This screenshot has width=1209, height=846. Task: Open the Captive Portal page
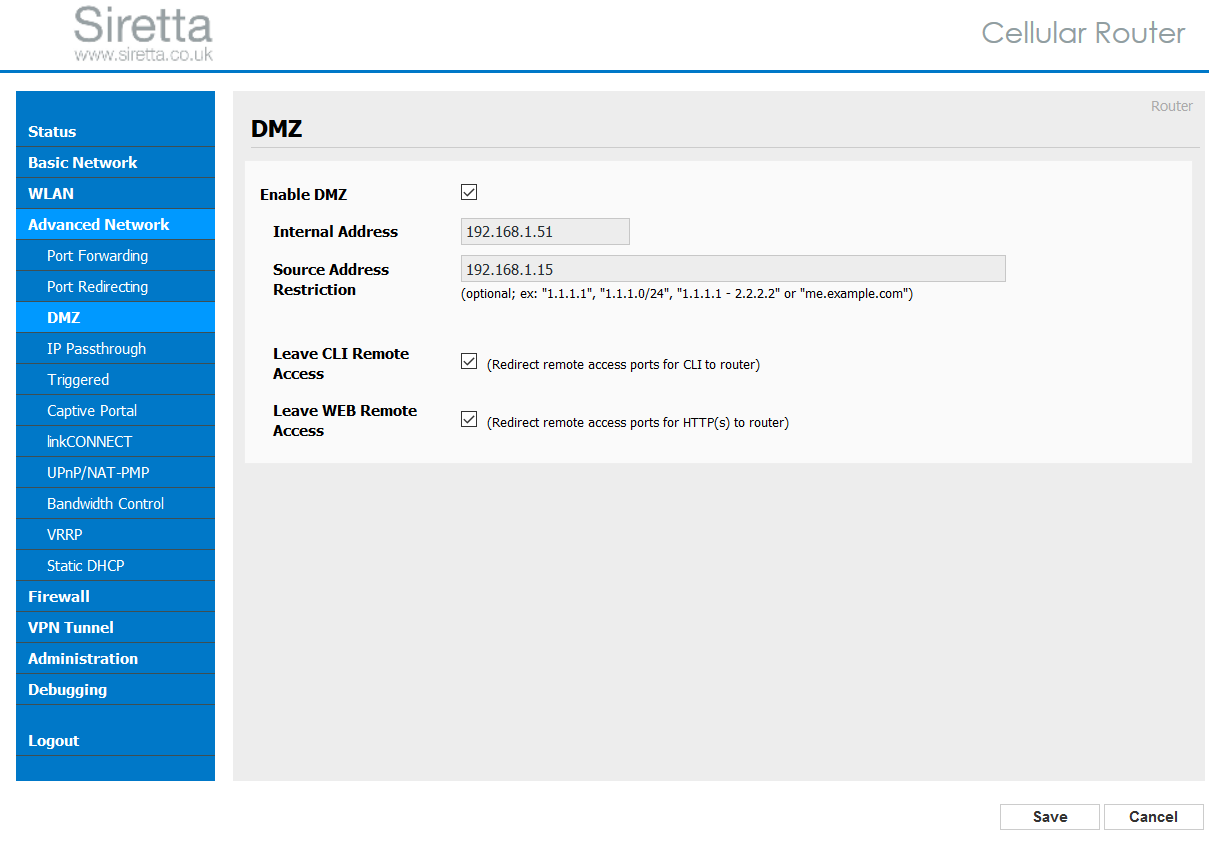coord(115,410)
